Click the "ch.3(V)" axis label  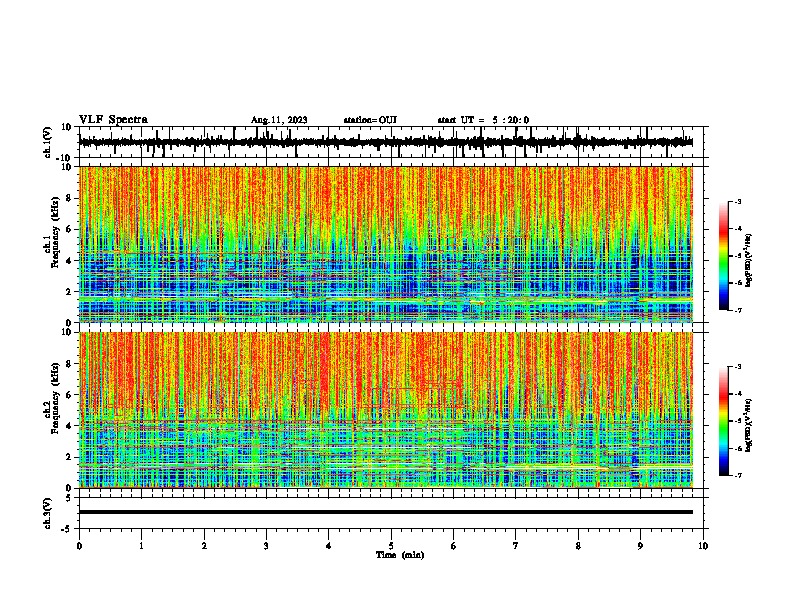[x=47, y=513]
